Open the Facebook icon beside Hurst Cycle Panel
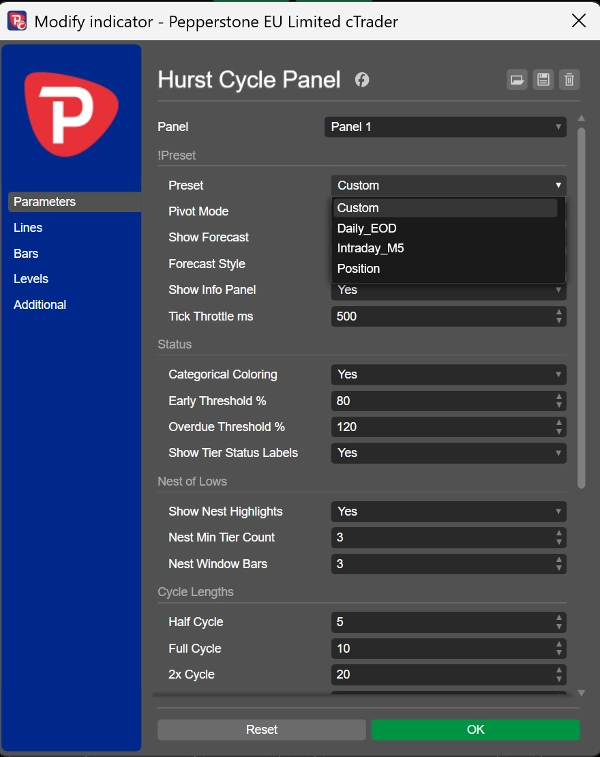Image resolution: width=600 pixels, height=757 pixels. 362,80
